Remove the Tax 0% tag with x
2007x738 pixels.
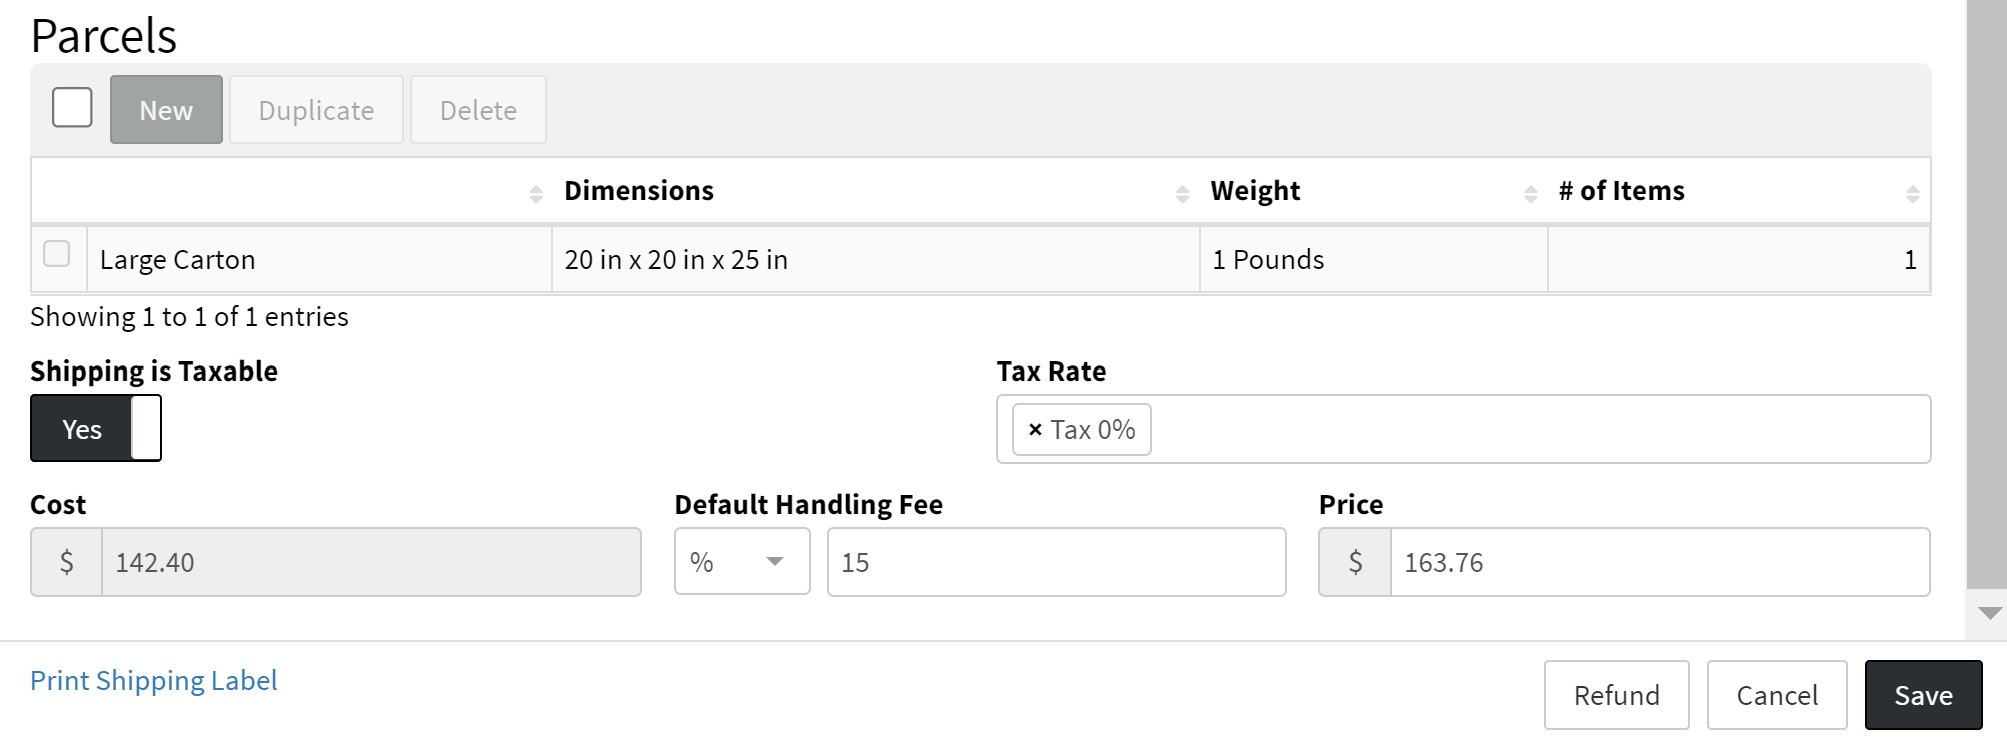(x=1035, y=430)
